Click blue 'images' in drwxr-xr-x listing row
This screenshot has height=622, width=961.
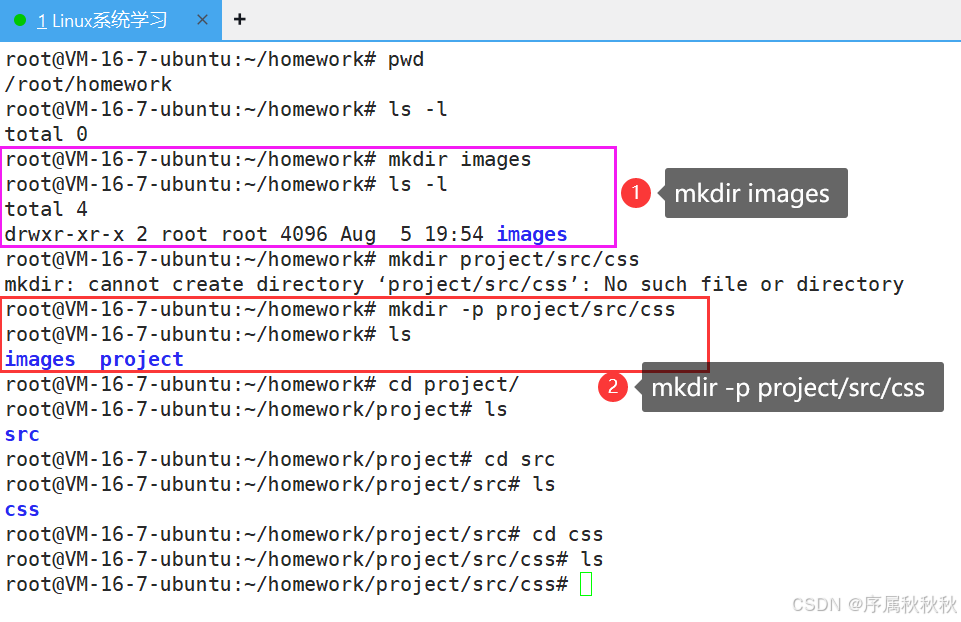pyautogui.click(x=531, y=234)
